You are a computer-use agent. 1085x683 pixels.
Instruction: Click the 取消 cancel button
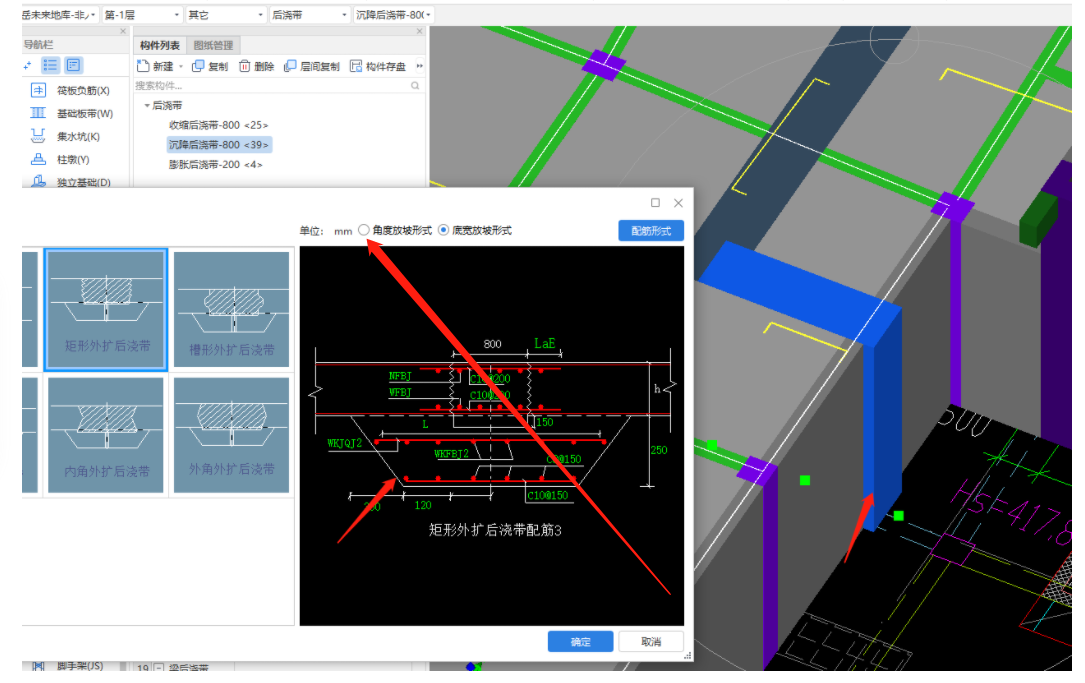point(650,641)
